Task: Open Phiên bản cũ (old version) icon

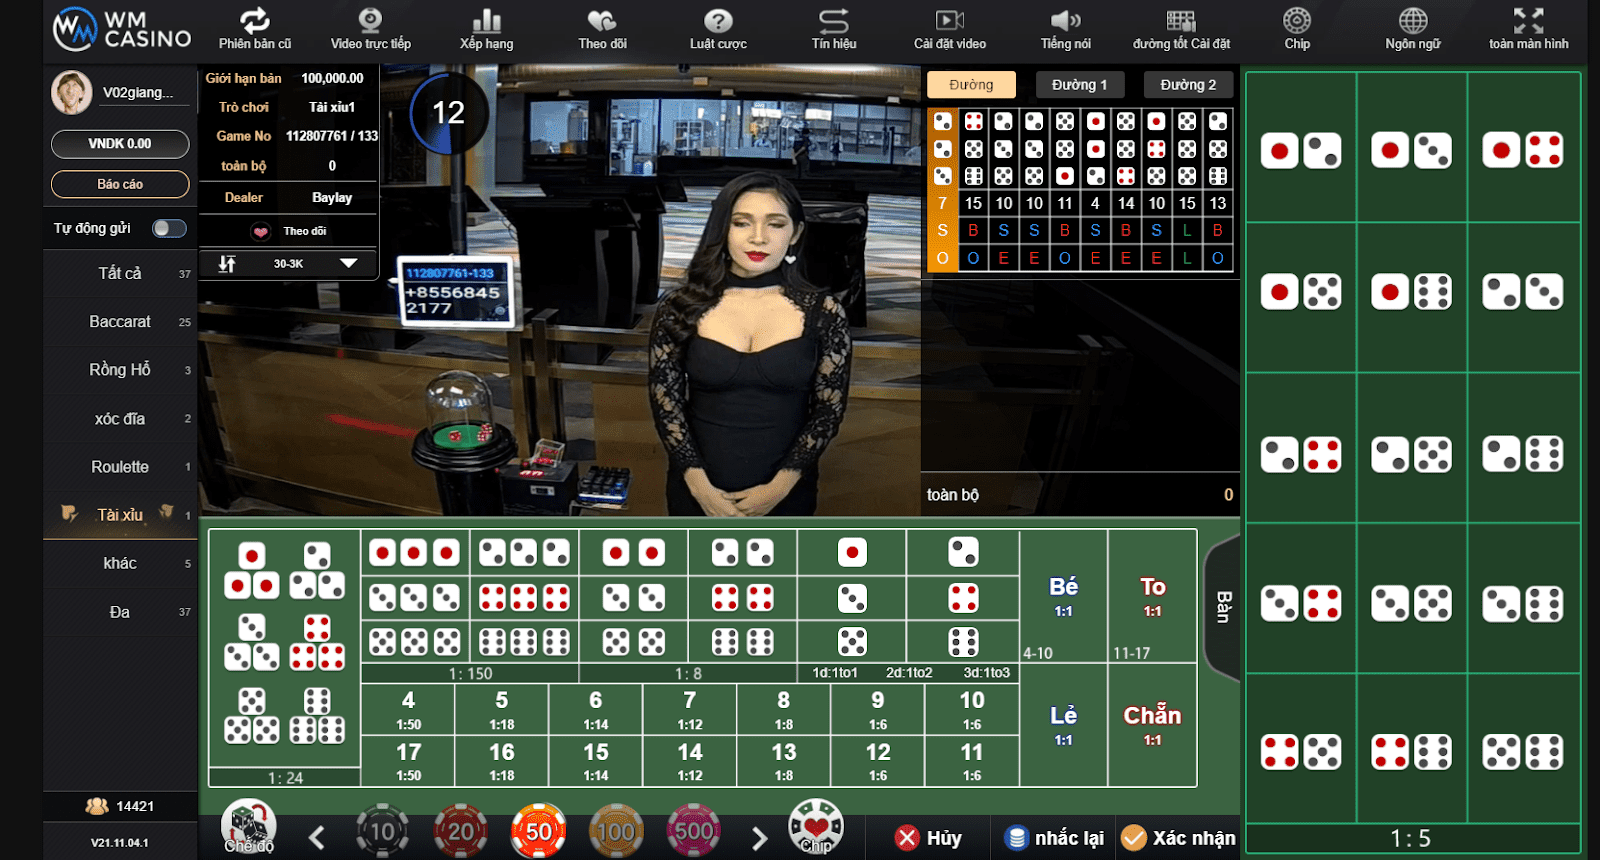Action: tap(254, 21)
